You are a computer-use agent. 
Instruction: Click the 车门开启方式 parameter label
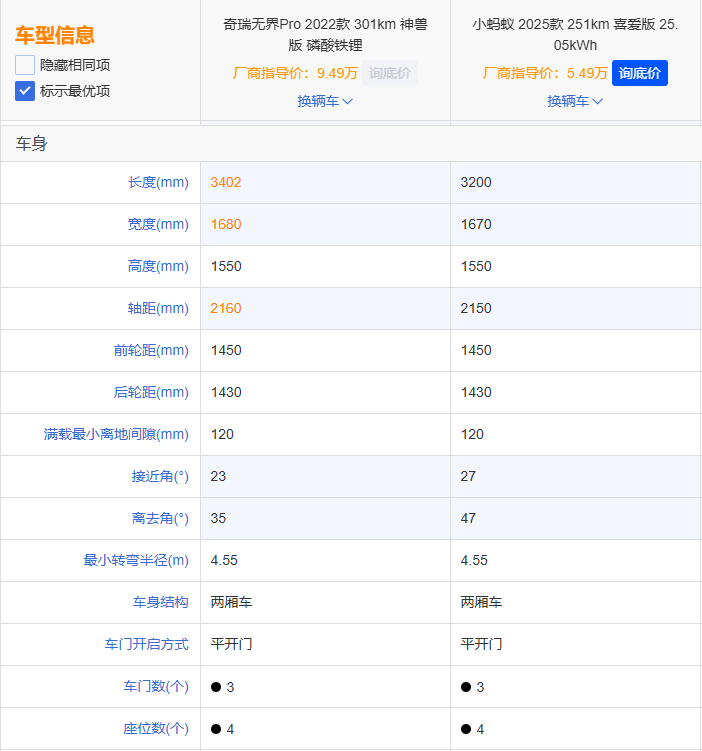tap(147, 644)
